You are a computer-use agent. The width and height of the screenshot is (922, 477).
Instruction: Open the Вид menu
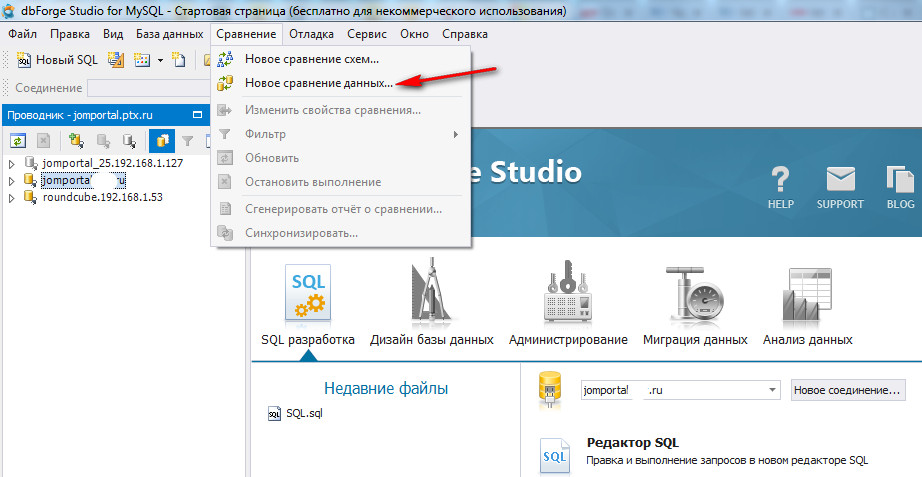click(x=113, y=34)
